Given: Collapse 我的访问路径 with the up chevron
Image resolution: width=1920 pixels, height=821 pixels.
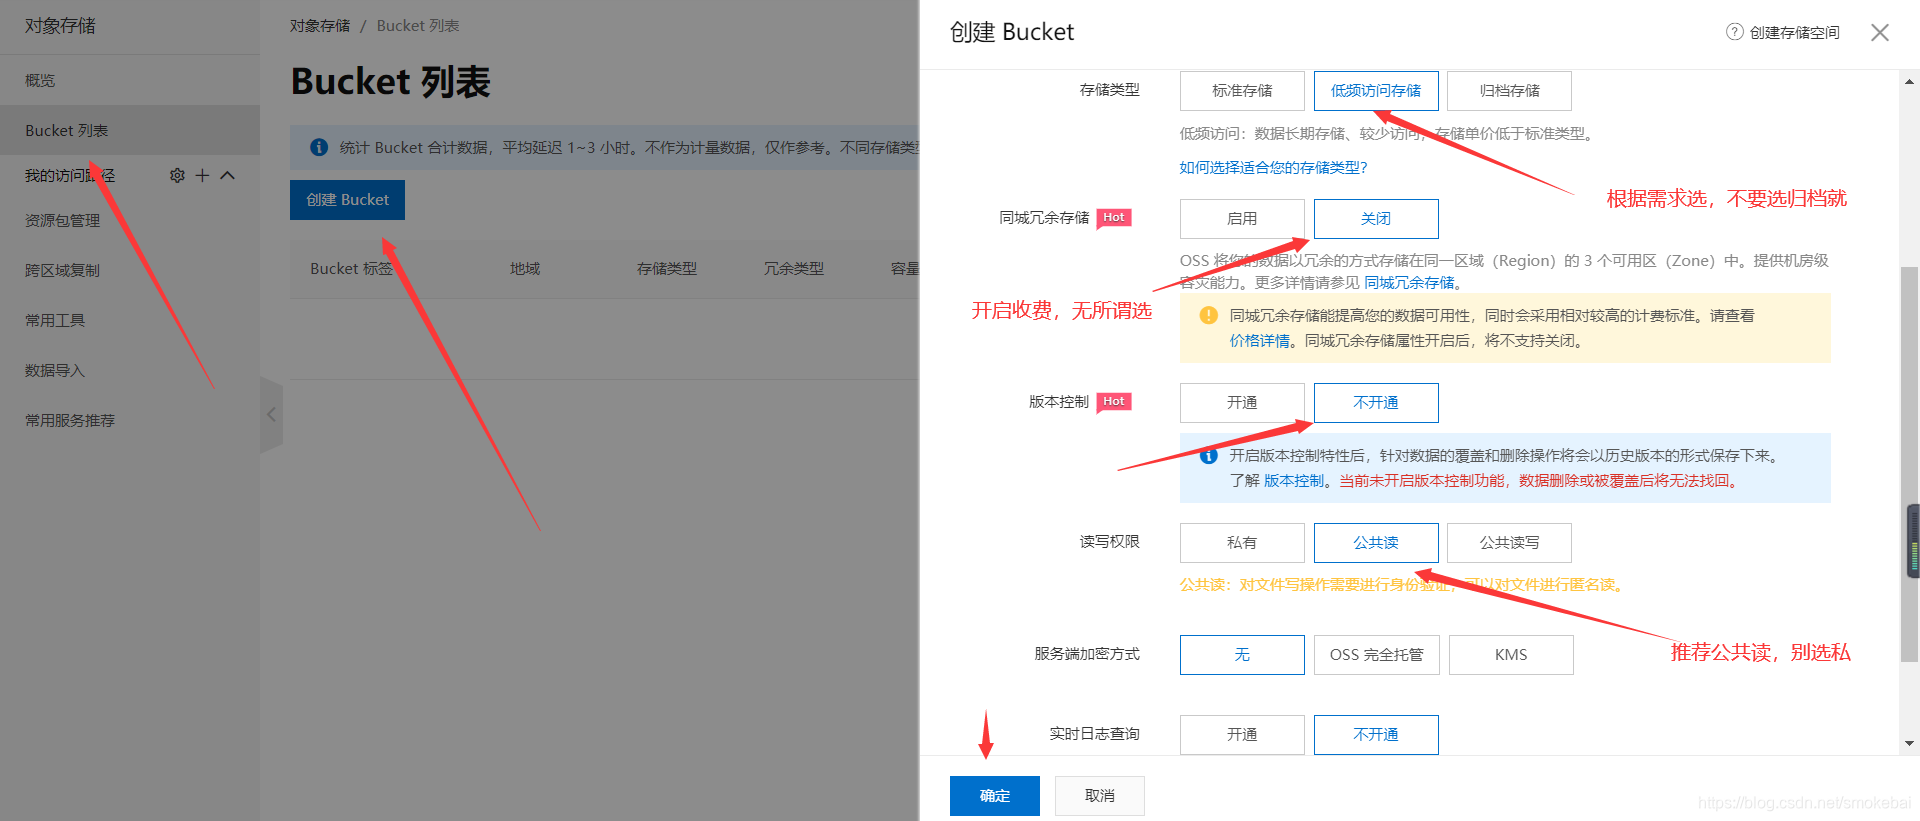Looking at the screenshot, I should click(x=227, y=175).
